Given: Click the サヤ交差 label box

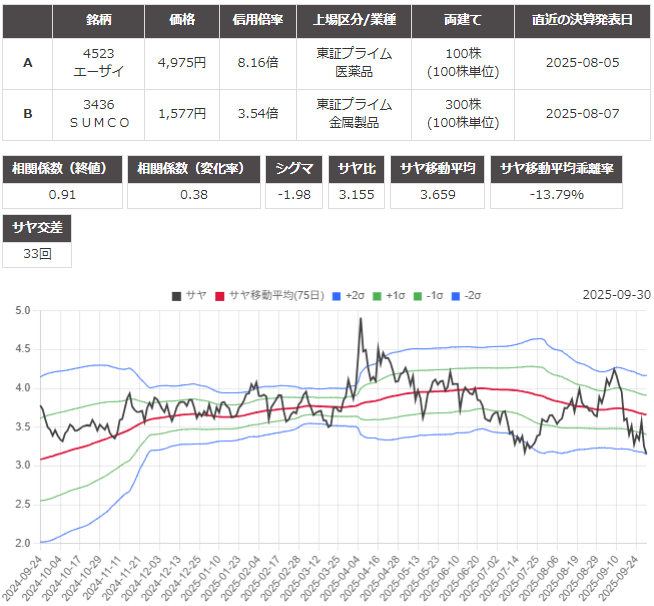Looking at the screenshot, I should [36, 228].
